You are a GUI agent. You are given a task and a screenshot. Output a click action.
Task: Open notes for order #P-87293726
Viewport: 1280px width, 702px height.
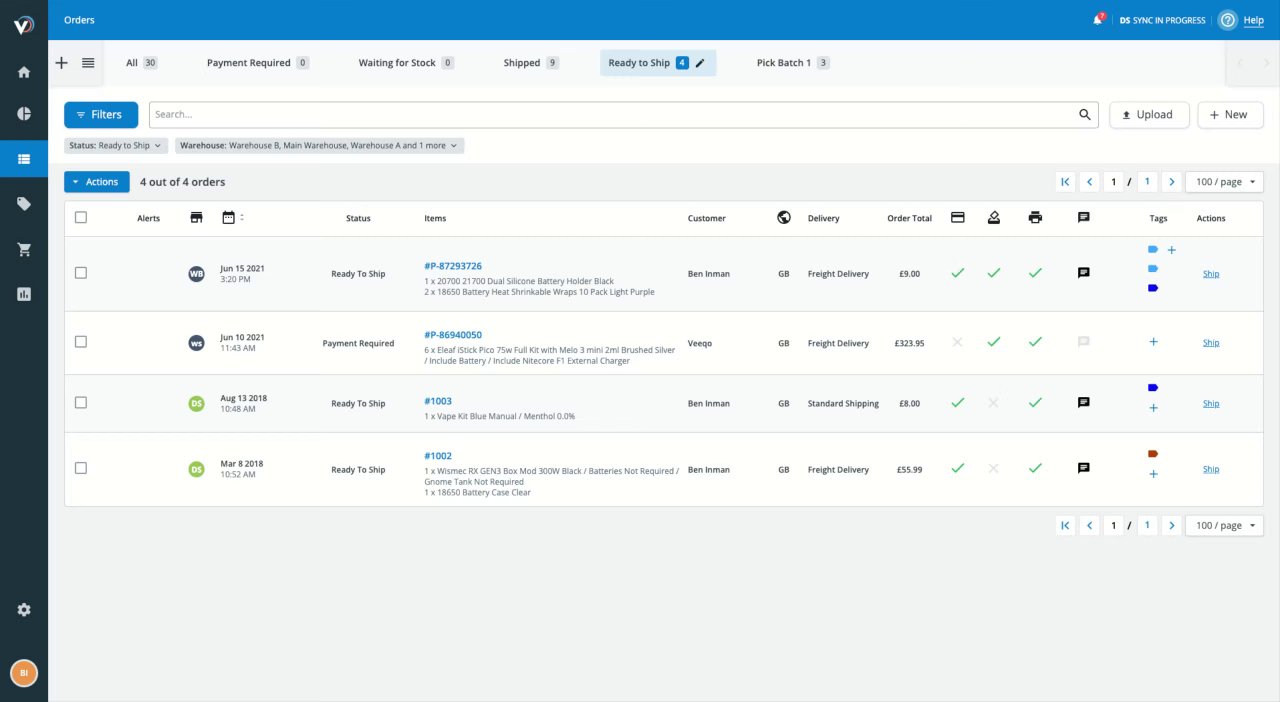[x=1084, y=273]
